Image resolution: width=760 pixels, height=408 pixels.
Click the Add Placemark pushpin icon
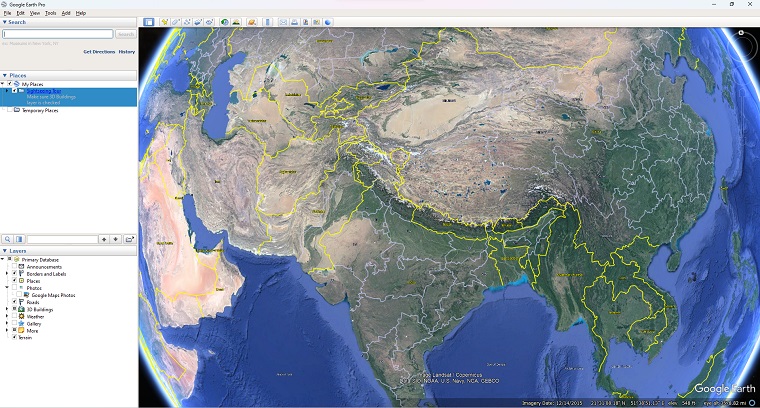coord(165,22)
